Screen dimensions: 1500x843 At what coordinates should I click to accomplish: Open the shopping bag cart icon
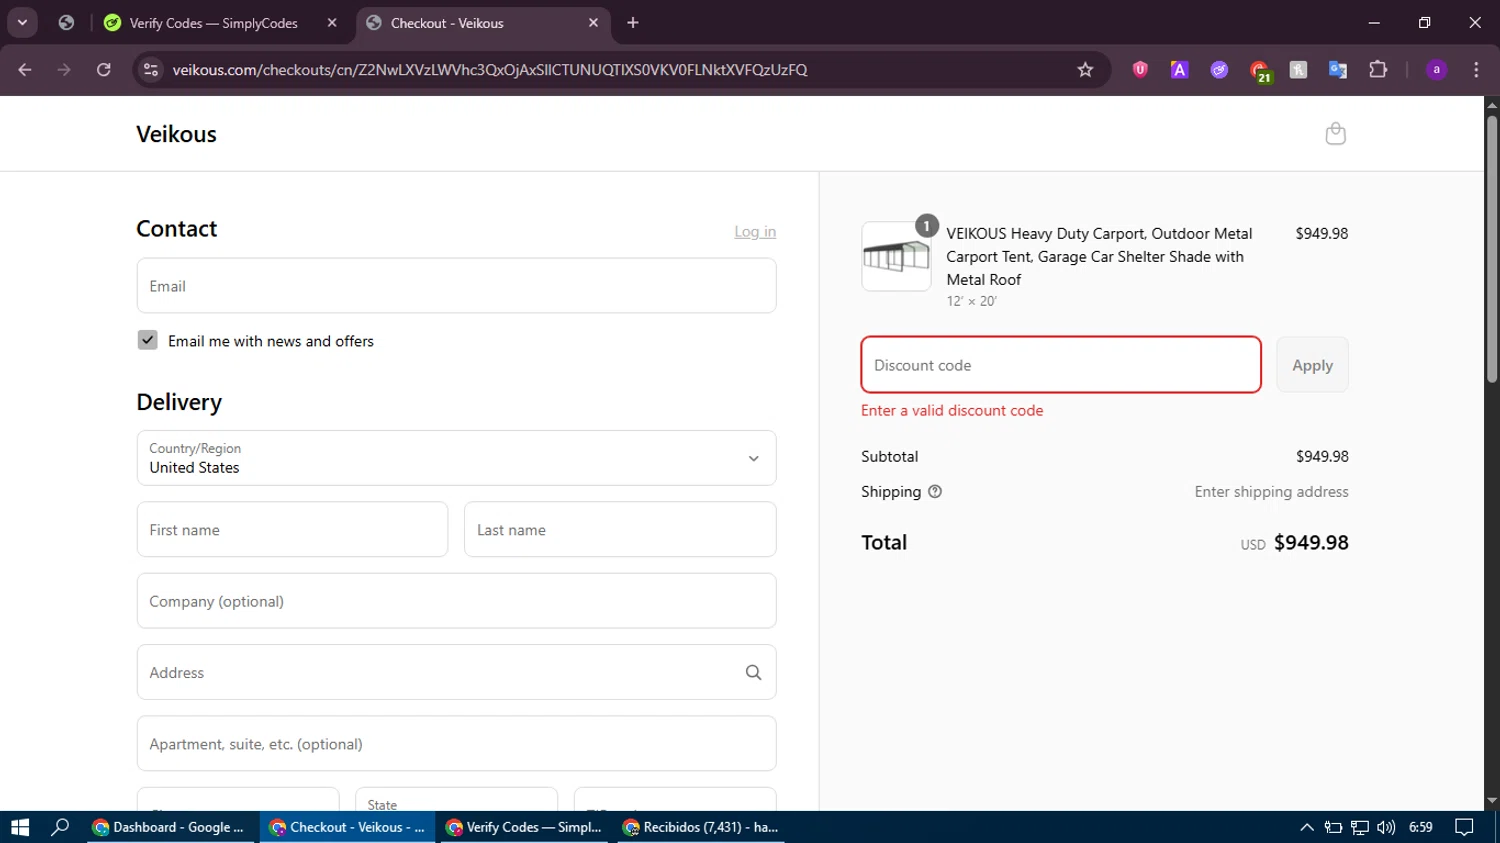point(1335,133)
